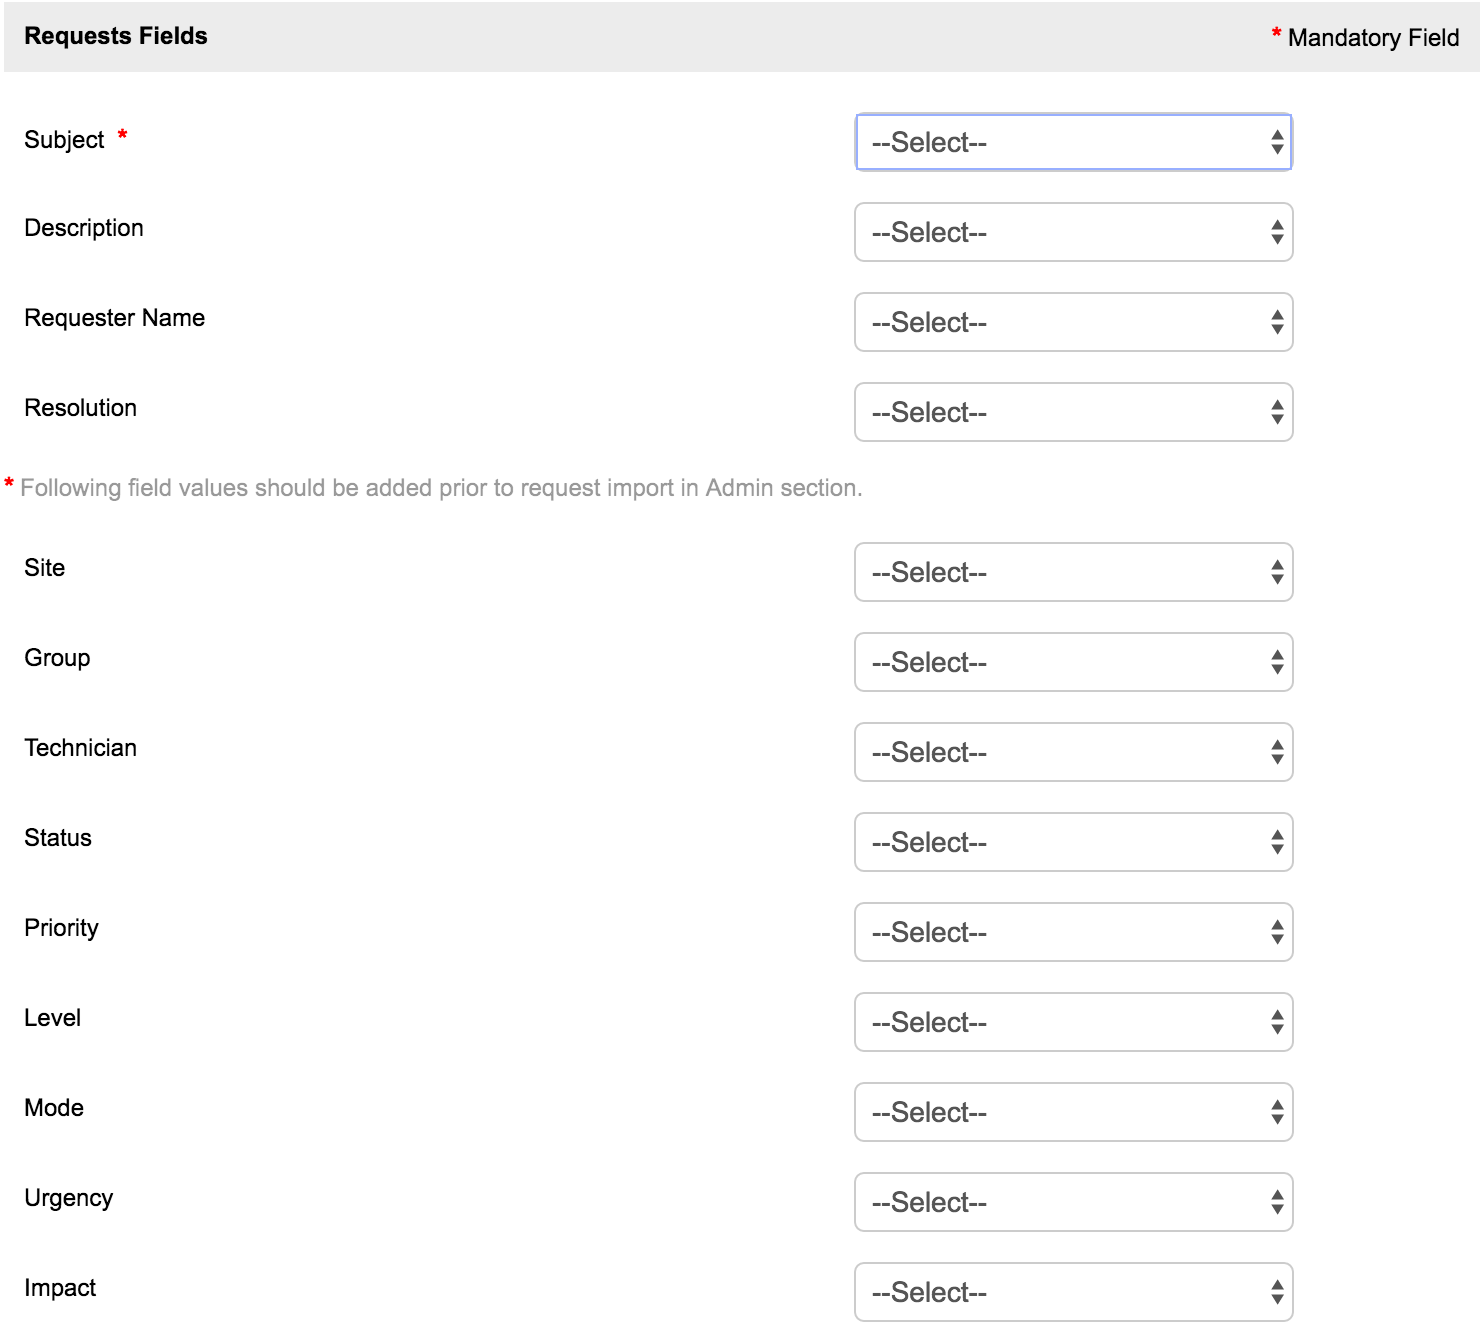Open the Subject field dropdown
This screenshot has width=1484, height=1328.
(x=1072, y=142)
